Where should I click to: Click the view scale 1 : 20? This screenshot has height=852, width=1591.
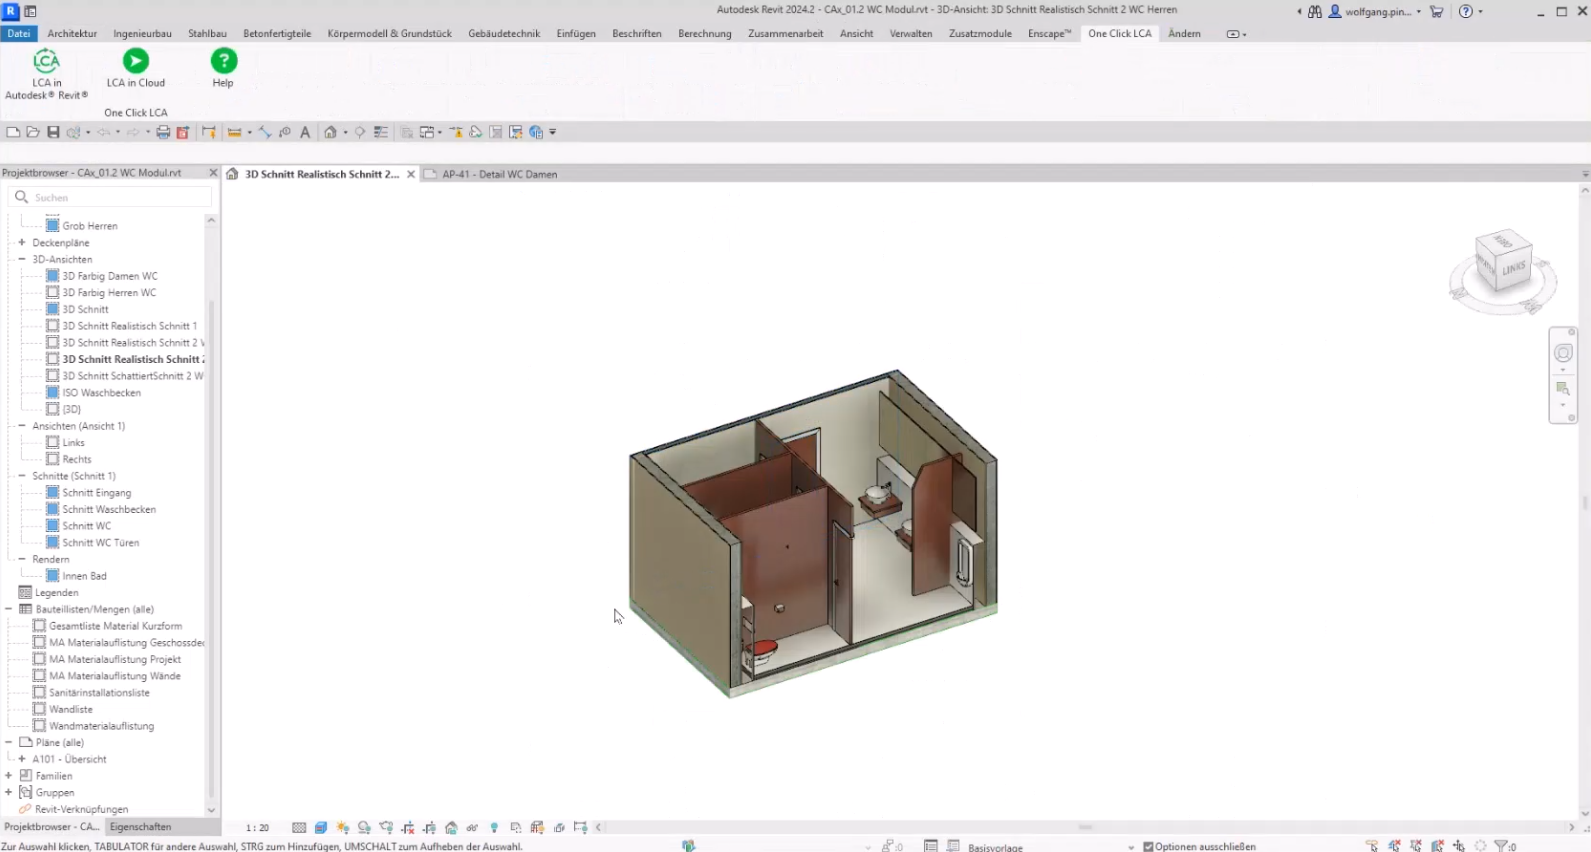coord(258,828)
